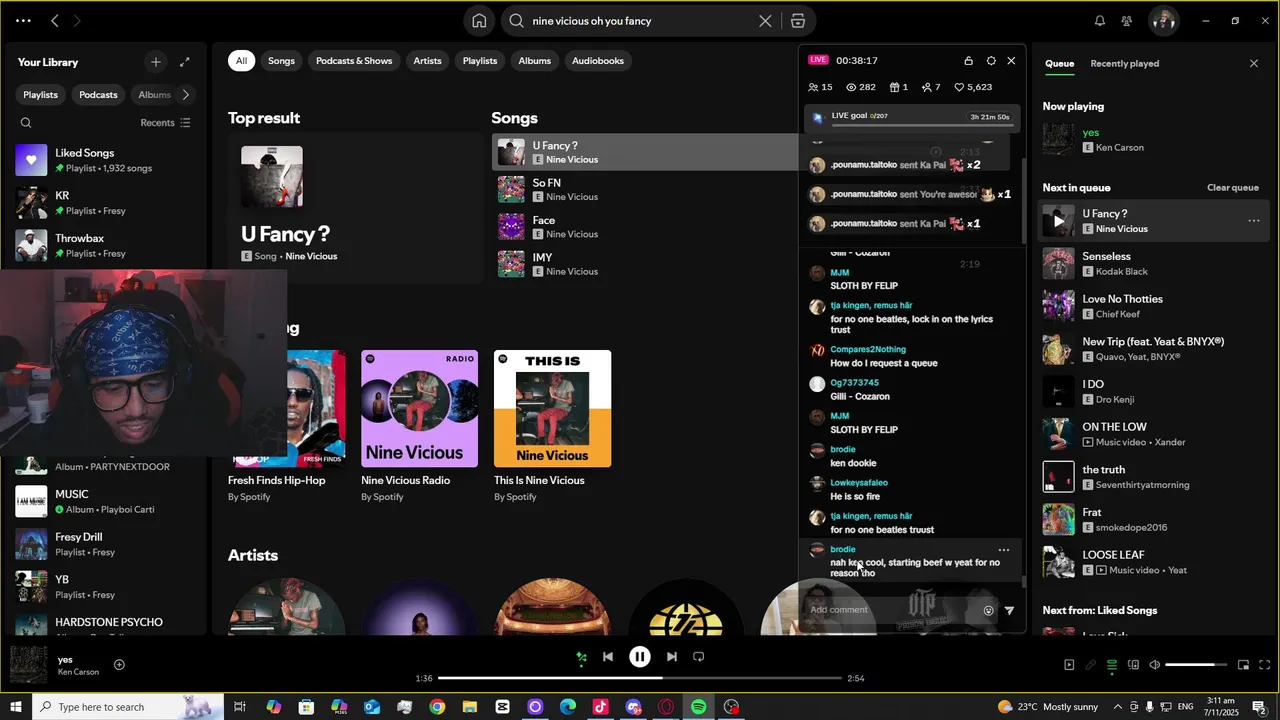1280x720 pixels.
Task: Connect to a device icon
Action: 1134,665
